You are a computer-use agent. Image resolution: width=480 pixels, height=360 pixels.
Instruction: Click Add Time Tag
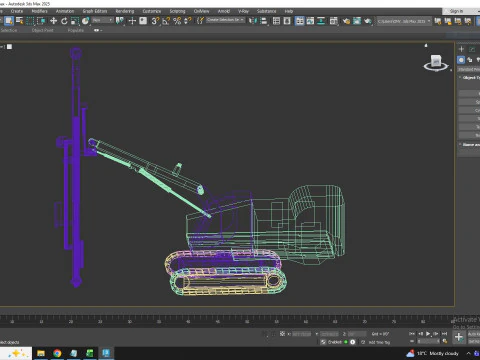click(x=379, y=342)
